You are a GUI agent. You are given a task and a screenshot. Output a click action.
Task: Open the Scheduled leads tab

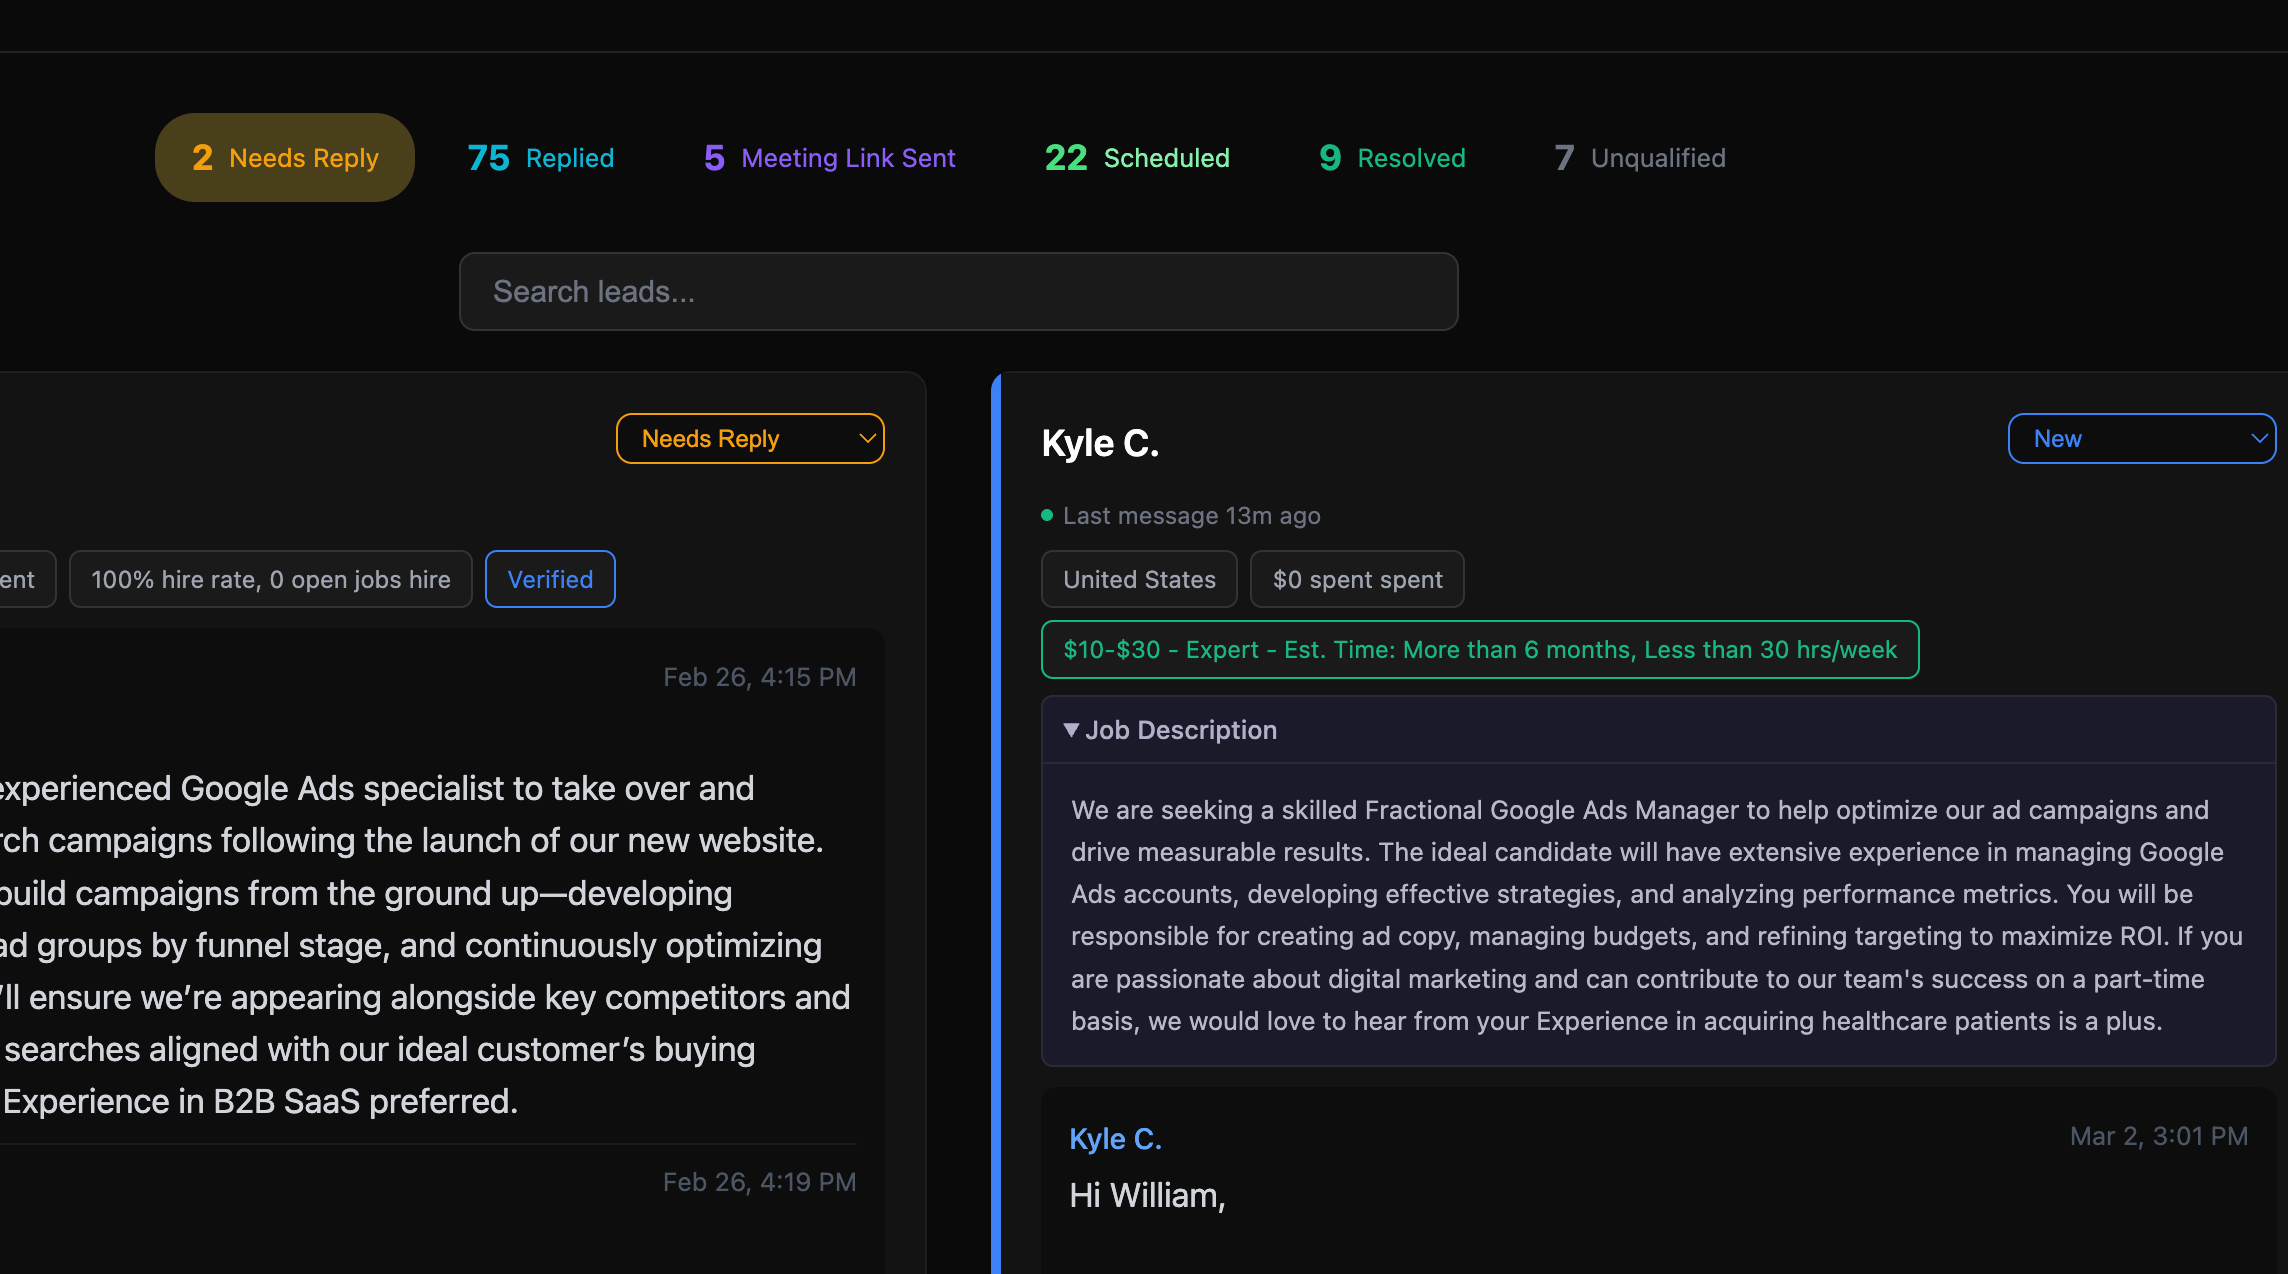(x=1136, y=157)
